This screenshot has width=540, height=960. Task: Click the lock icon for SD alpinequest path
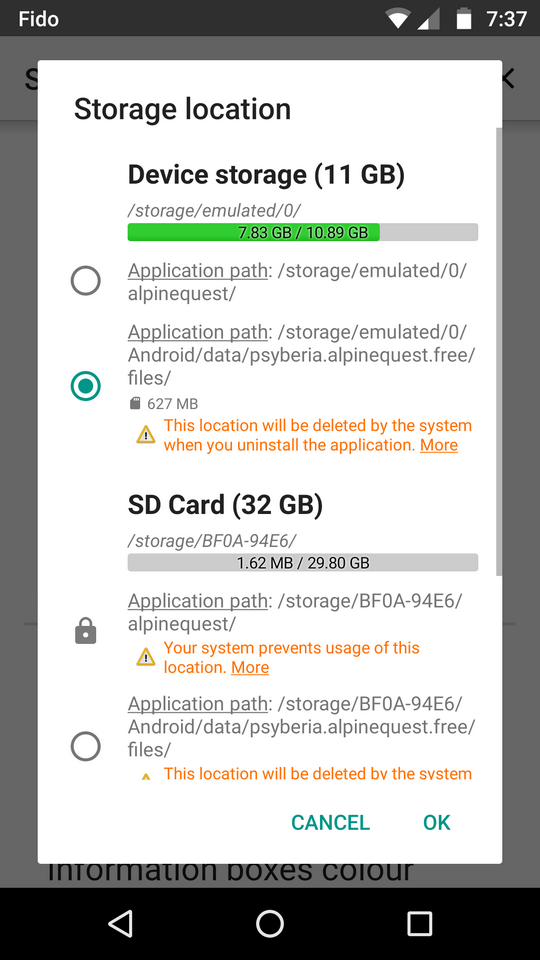[86, 631]
